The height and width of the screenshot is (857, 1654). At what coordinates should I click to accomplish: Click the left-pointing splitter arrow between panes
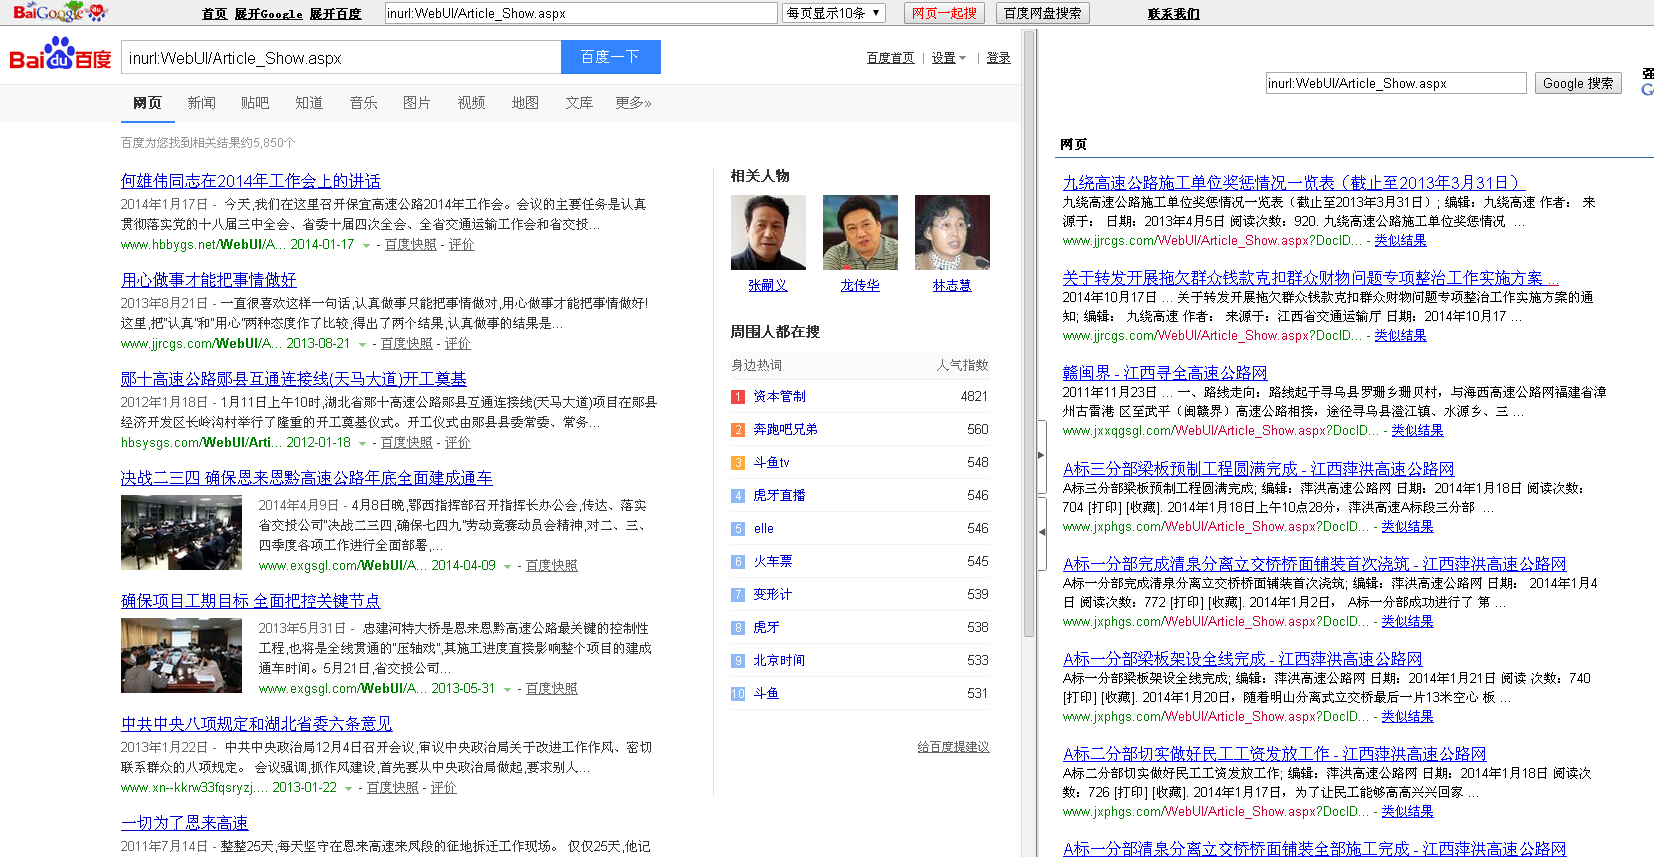click(x=1041, y=532)
